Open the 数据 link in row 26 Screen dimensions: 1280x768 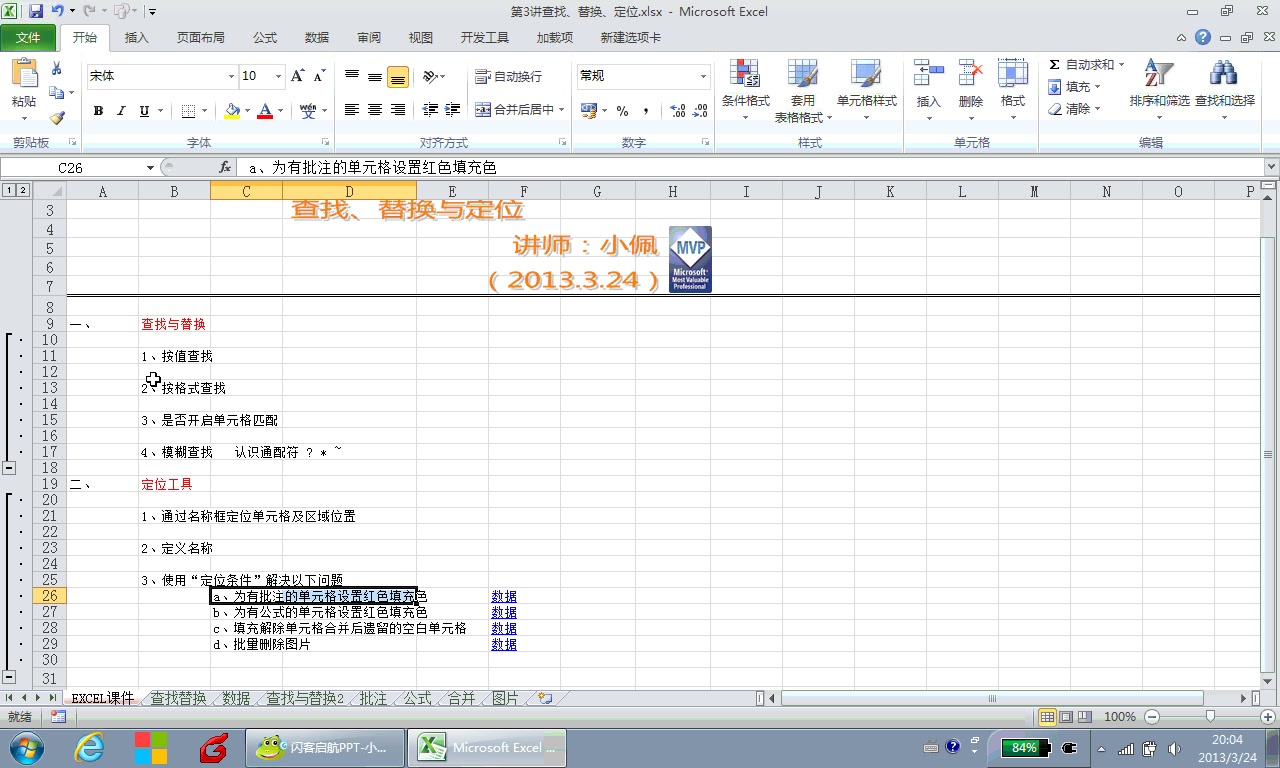504,596
